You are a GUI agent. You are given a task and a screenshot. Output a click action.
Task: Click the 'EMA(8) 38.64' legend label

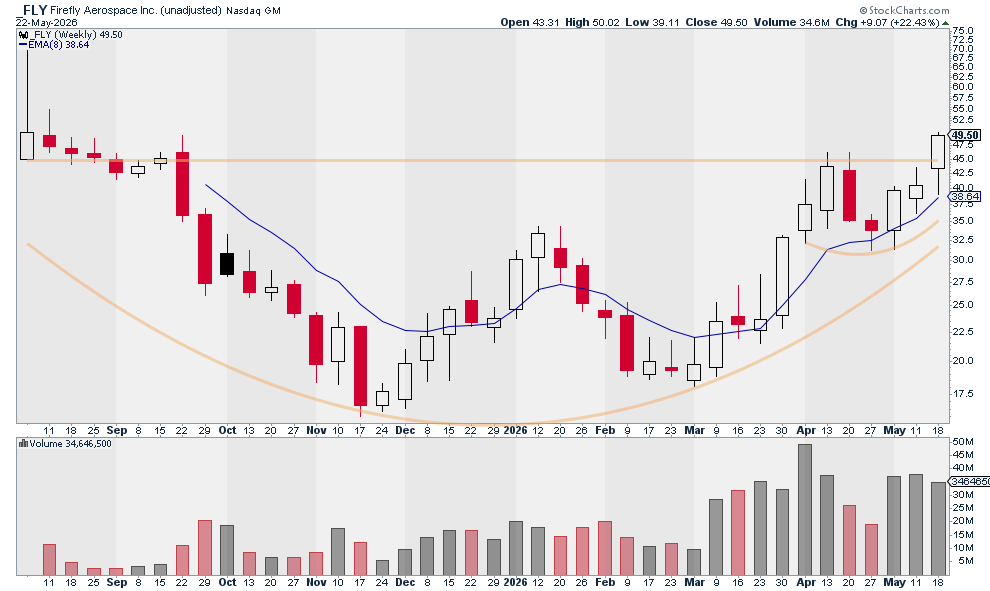(59, 45)
